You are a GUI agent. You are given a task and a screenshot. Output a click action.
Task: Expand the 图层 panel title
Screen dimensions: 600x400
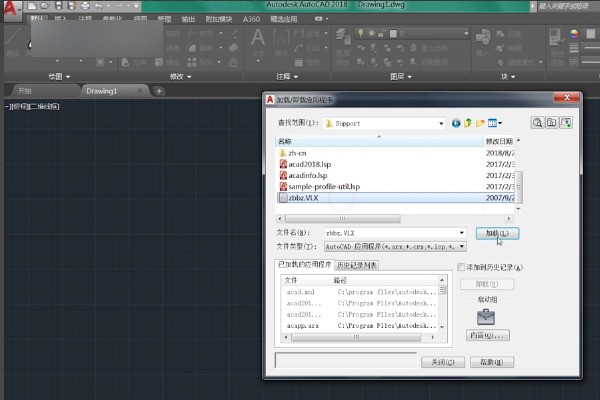click(x=401, y=77)
